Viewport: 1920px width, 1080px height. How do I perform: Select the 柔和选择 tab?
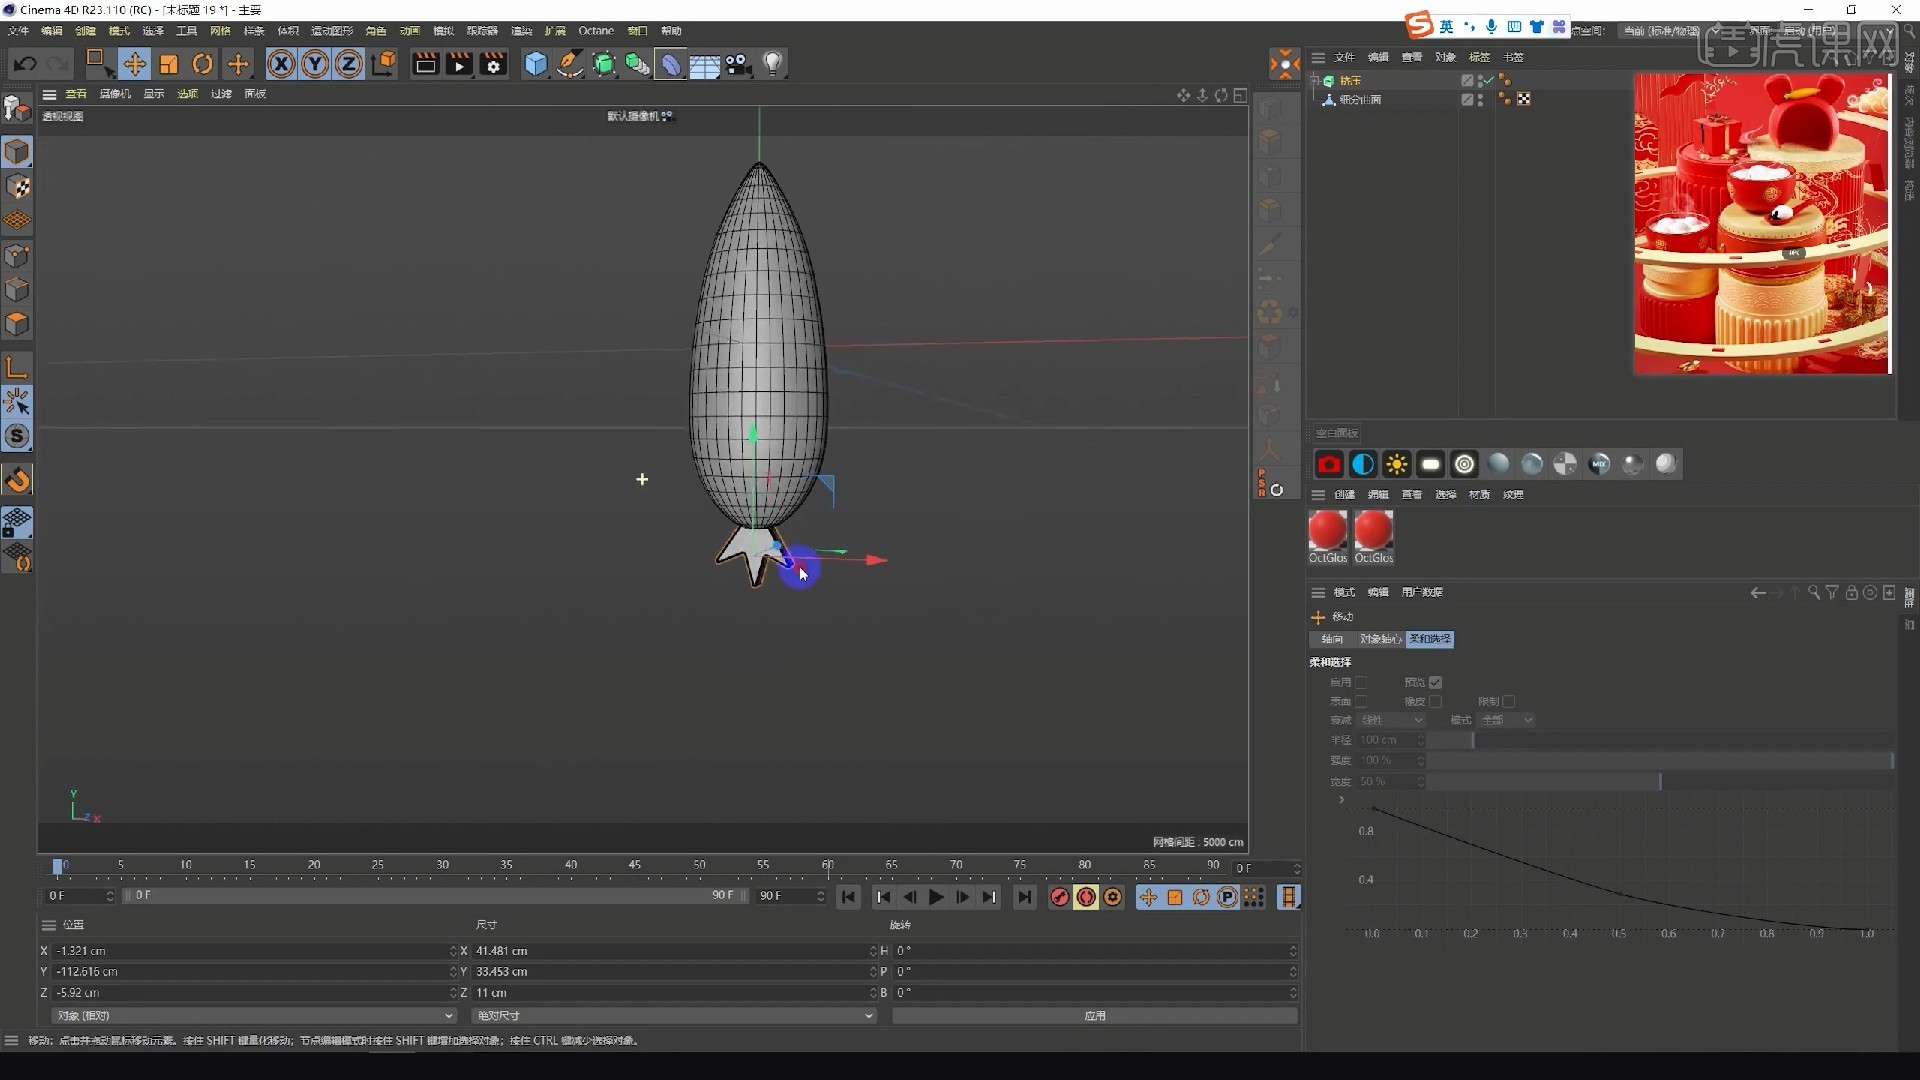click(x=1430, y=639)
